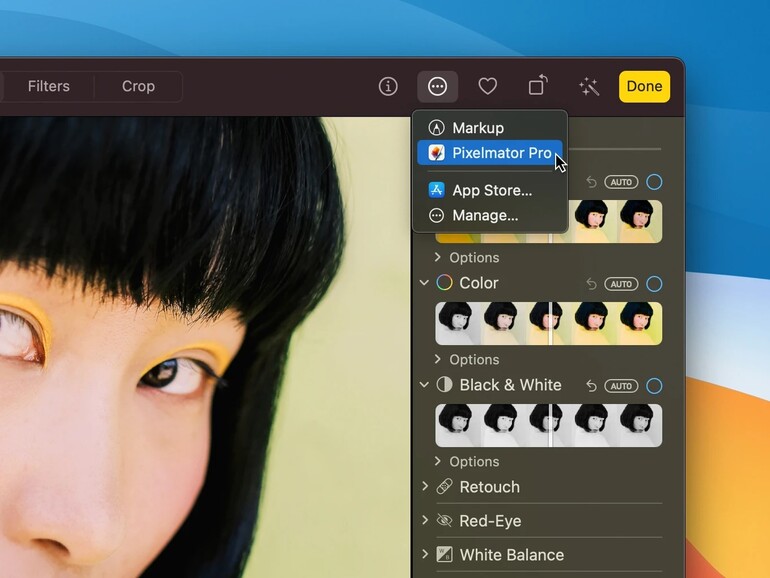Click AUTO button for top adjustment
Viewport: 770px width, 578px height.
621,182
